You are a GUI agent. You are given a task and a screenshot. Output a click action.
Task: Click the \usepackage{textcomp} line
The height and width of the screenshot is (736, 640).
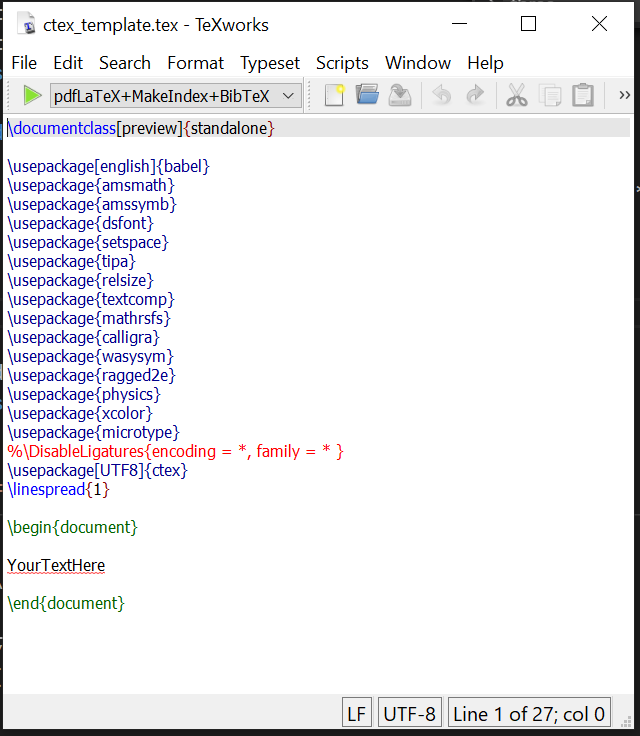click(x=91, y=299)
